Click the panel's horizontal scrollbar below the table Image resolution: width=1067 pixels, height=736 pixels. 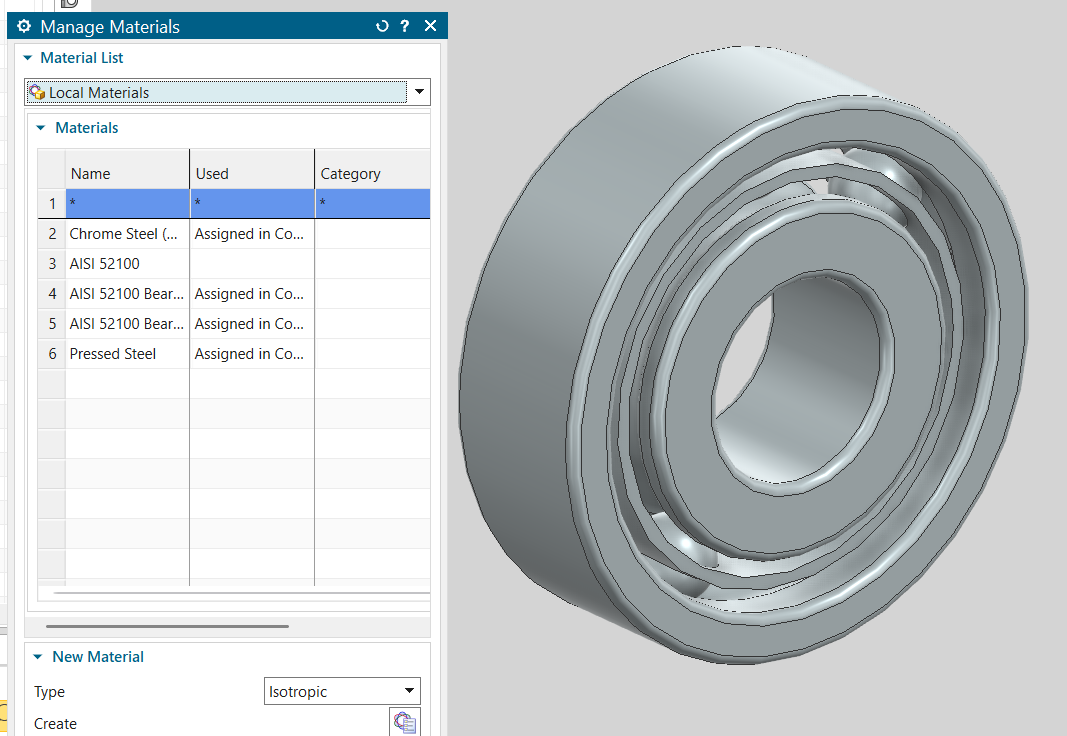(x=167, y=627)
